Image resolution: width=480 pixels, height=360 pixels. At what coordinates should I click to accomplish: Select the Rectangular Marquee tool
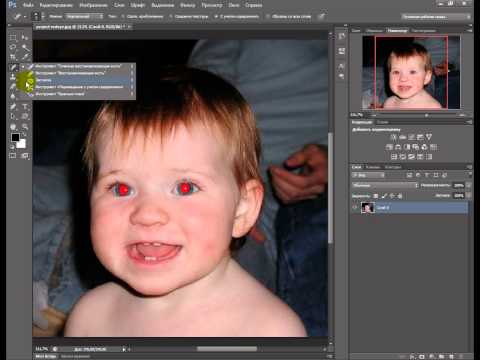click(x=13, y=37)
